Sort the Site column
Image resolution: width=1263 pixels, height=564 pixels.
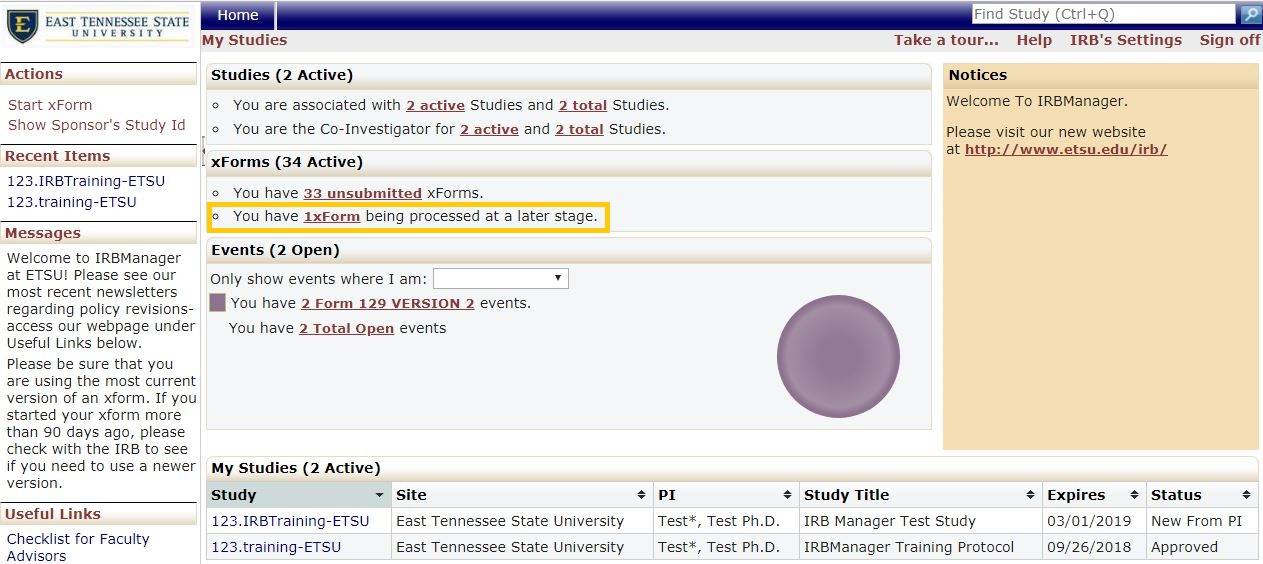(x=640, y=495)
